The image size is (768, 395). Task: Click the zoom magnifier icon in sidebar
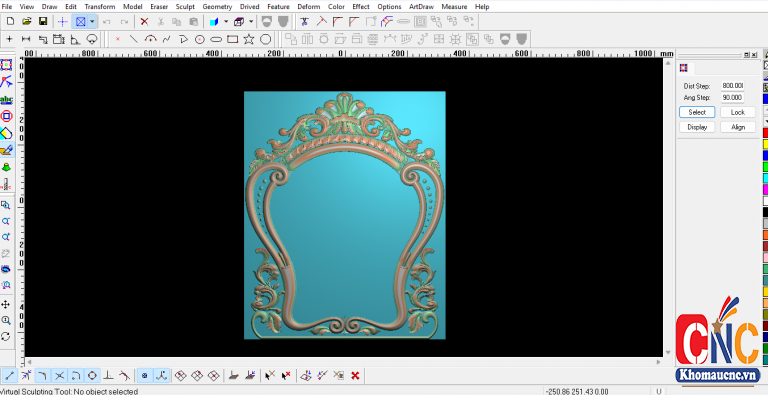(6, 321)
